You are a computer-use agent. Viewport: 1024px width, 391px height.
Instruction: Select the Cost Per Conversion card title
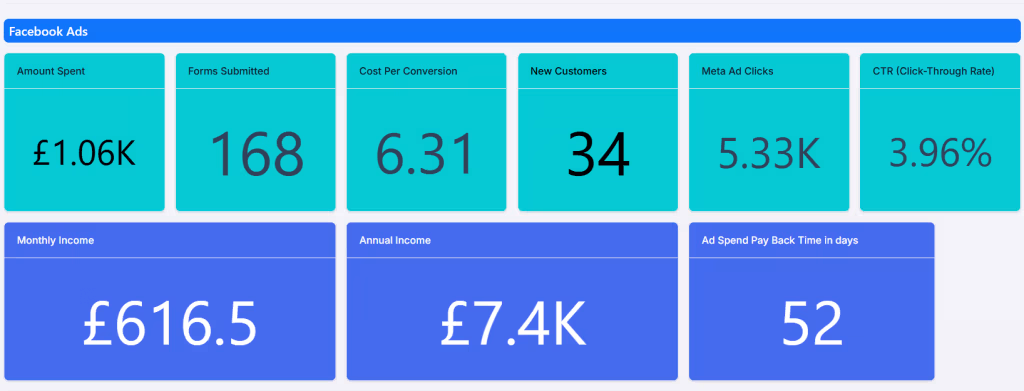click(x=408, y=71)
